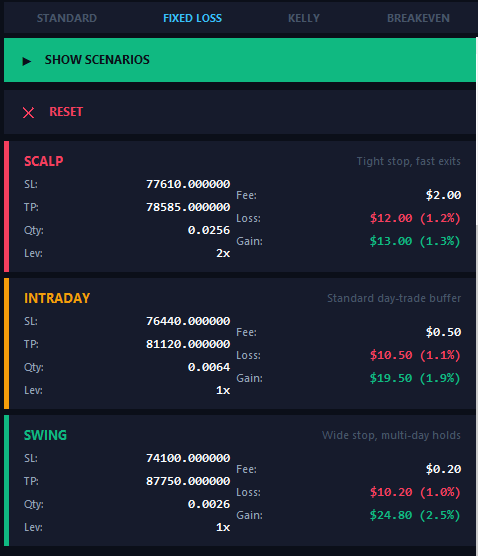Open the KELLY tab
This screenshot has height=556, width=478.
(x=304, y=18)
